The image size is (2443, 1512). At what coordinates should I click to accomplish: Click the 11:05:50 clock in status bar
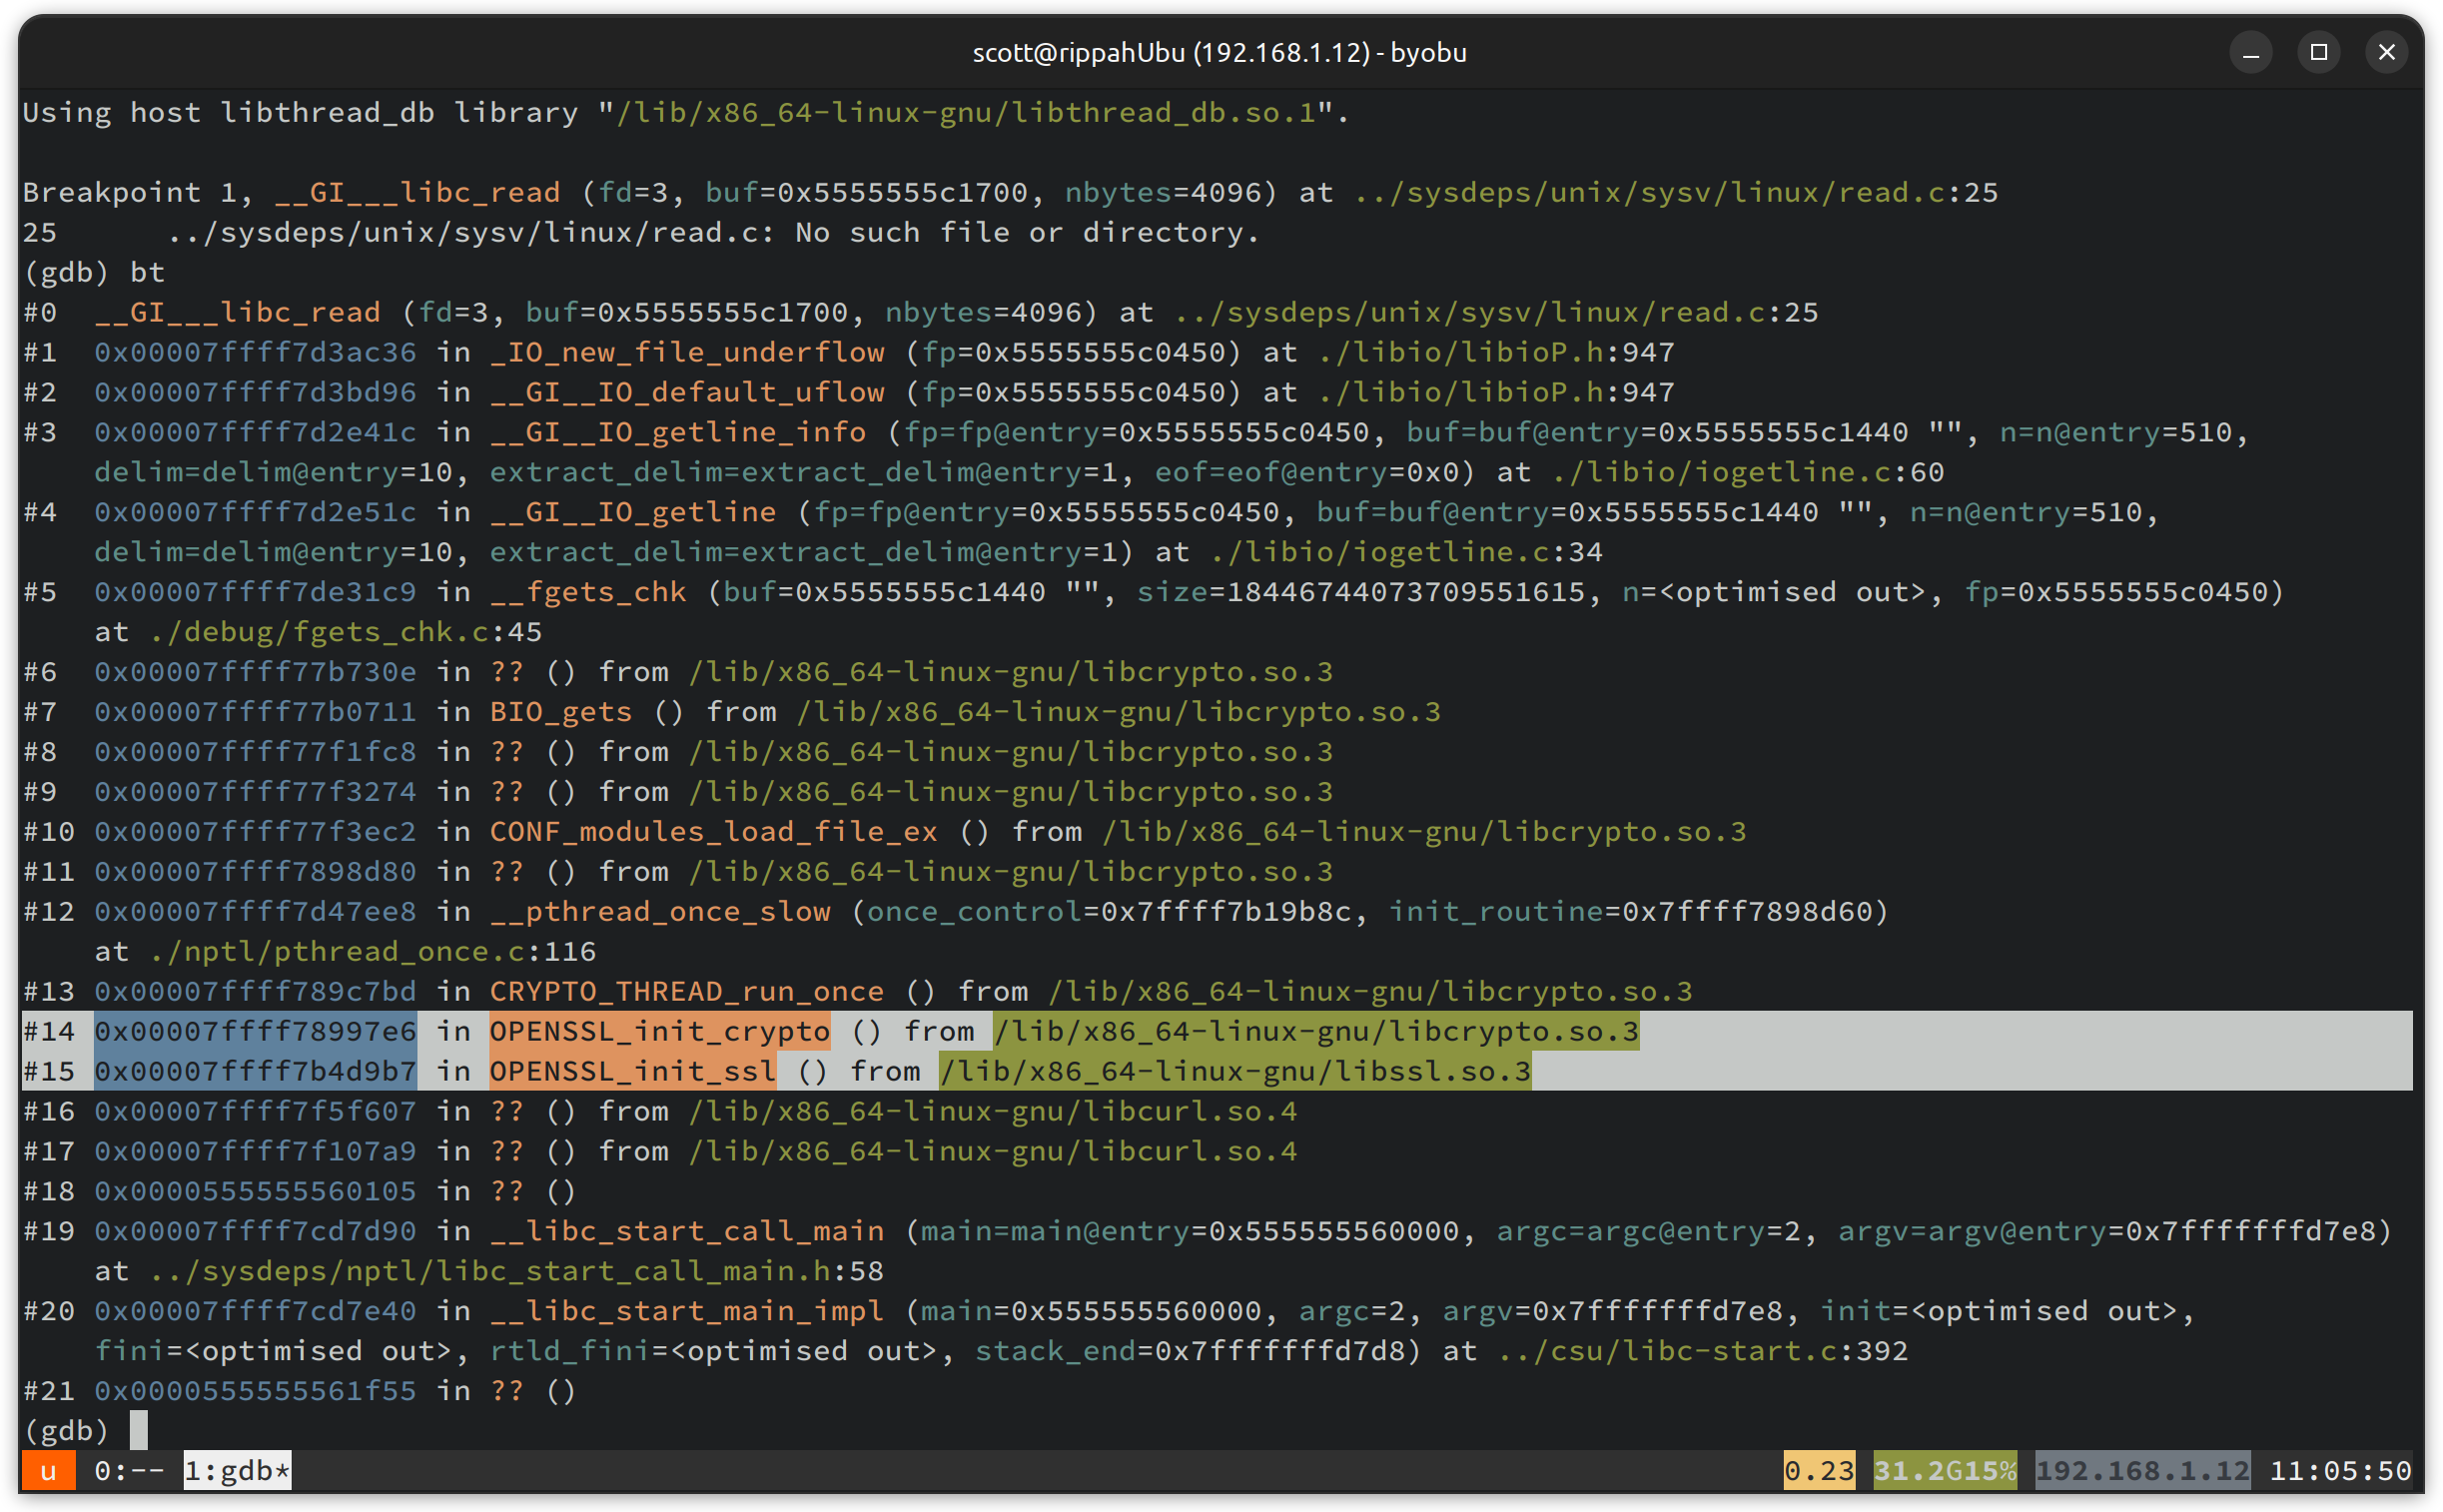pos(2339,1471)
